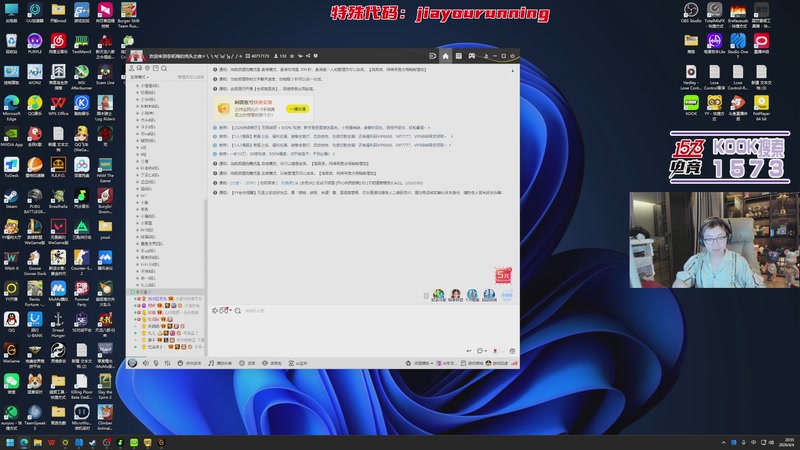Expand the 867 channel in the tree
800x450 pixels.
(143, 195)
